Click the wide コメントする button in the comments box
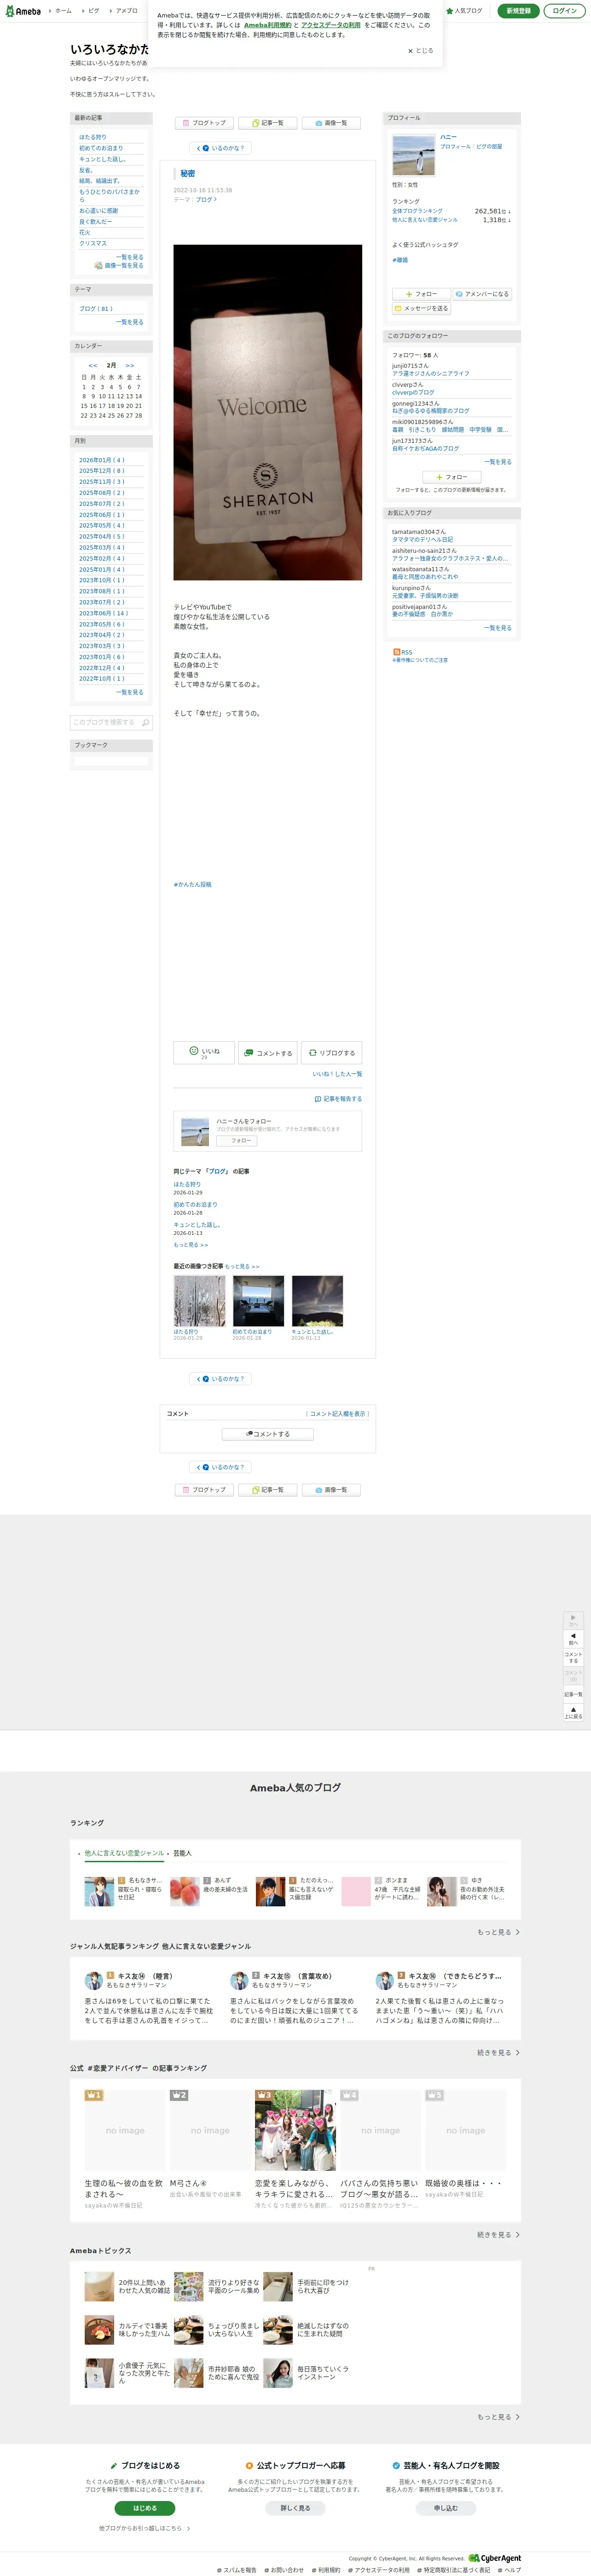This screenshot has width=591, height=2576. coord(268,1434)
